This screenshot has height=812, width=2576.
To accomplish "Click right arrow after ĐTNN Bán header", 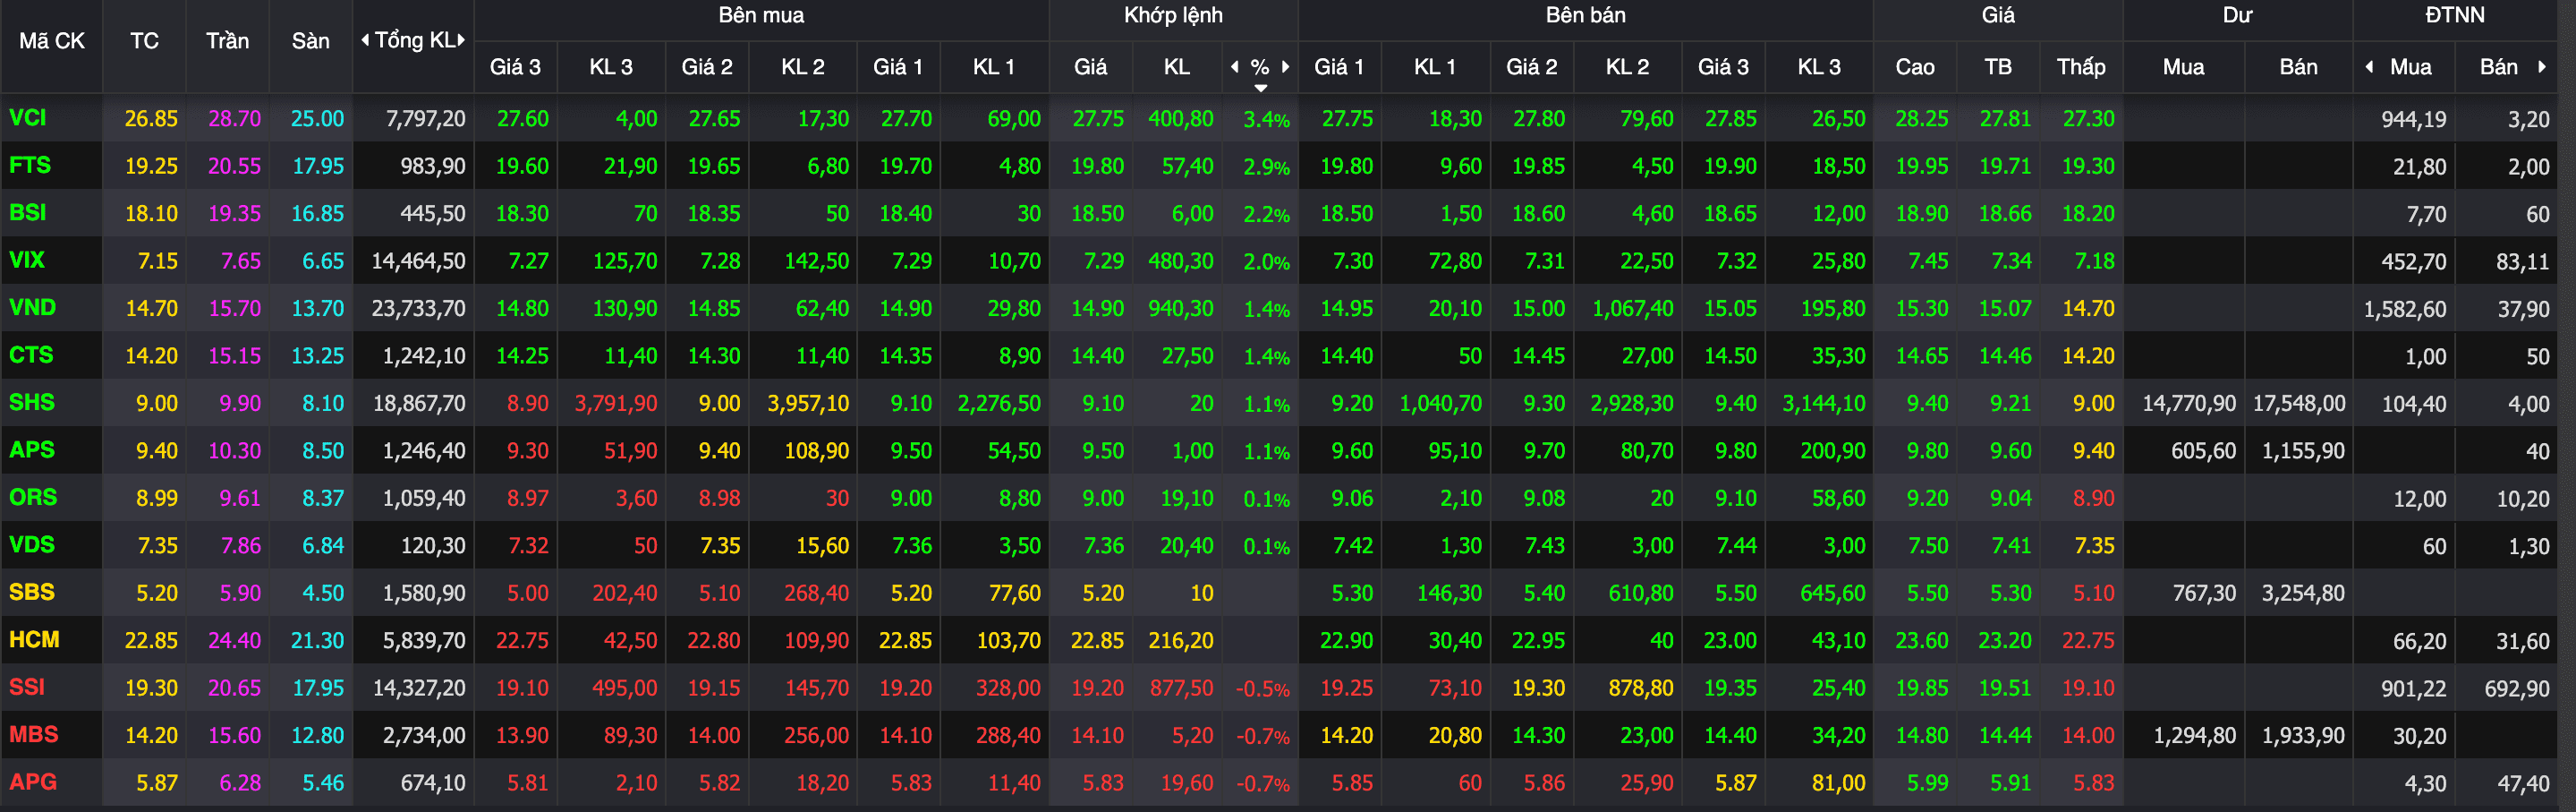I will click(2541, 67).
